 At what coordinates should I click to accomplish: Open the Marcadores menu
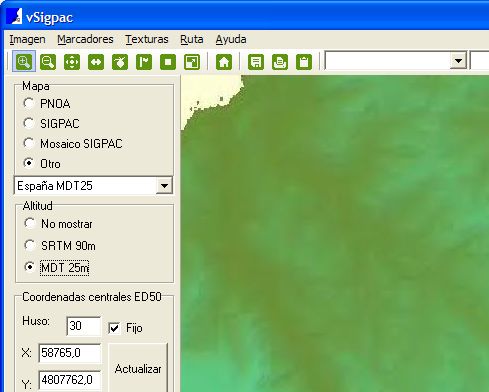85,39
